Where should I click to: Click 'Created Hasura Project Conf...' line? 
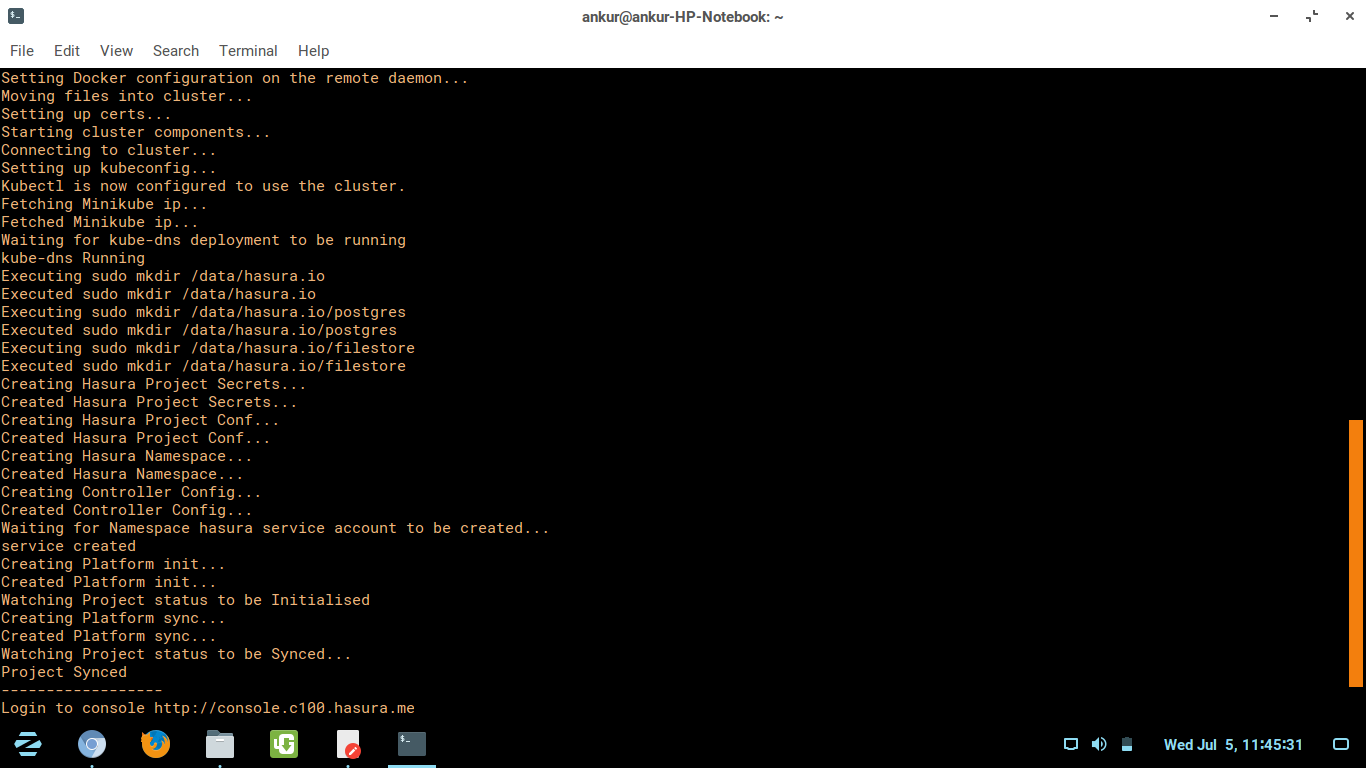tap(136, 438)
